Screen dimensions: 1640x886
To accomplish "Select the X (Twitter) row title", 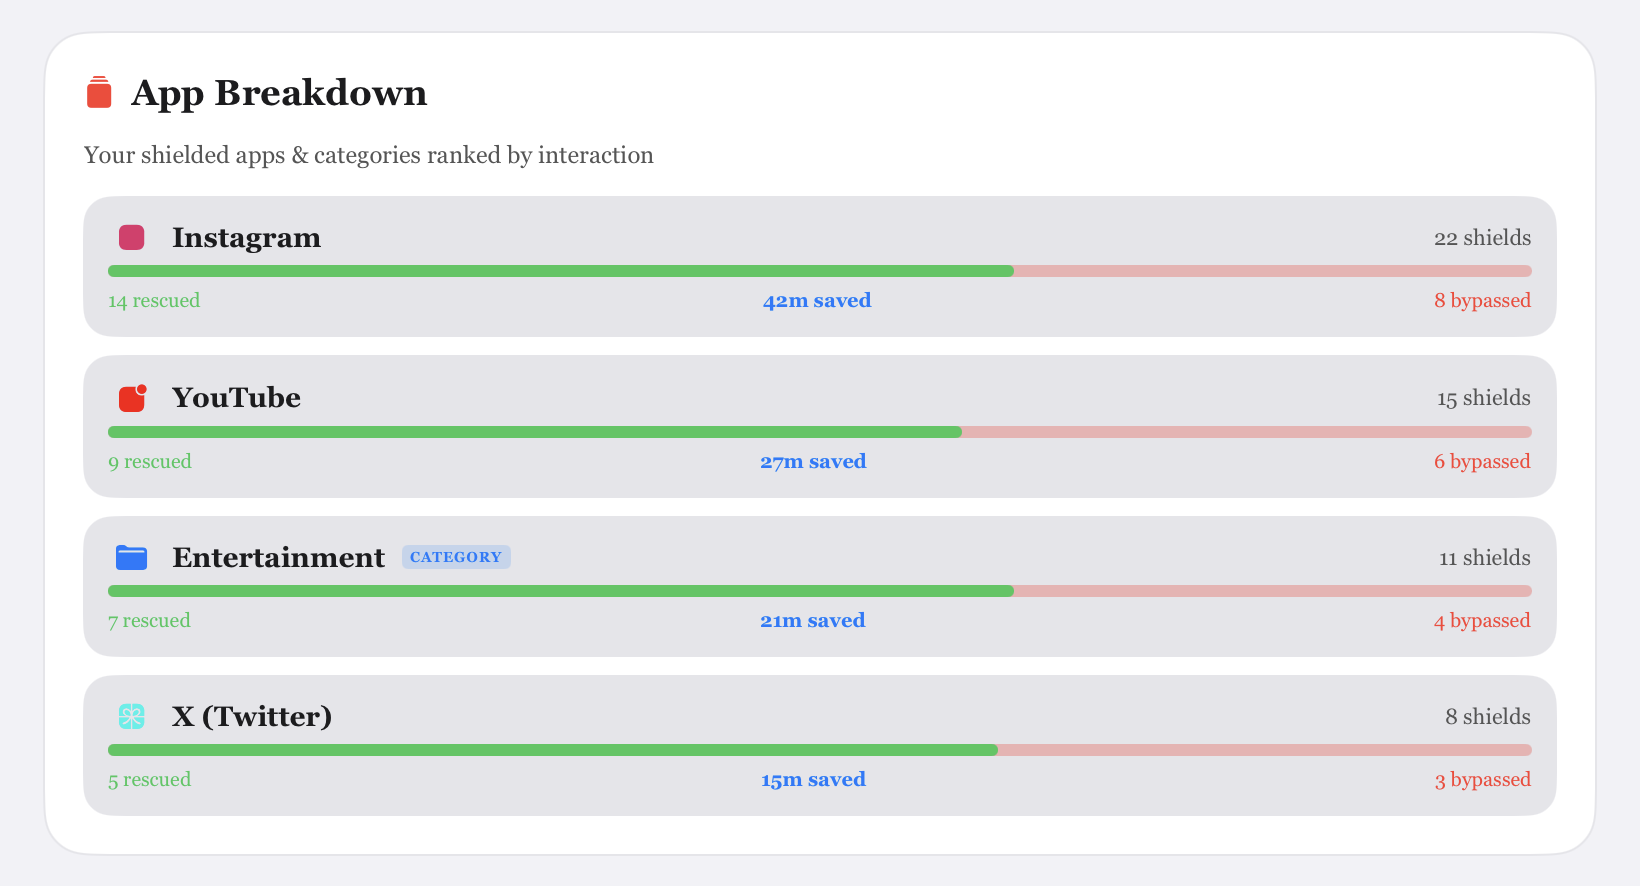I will (252, 716).
